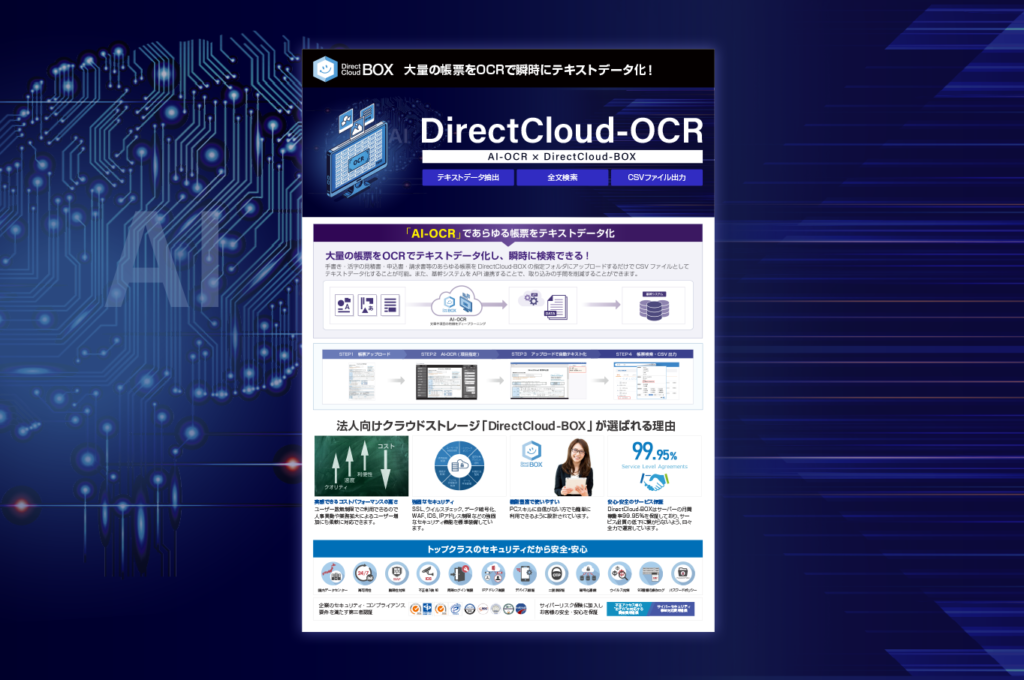1024x680 pixels.
Task: Click the CSVファイル出力 button
Action: tap(656, 176)
